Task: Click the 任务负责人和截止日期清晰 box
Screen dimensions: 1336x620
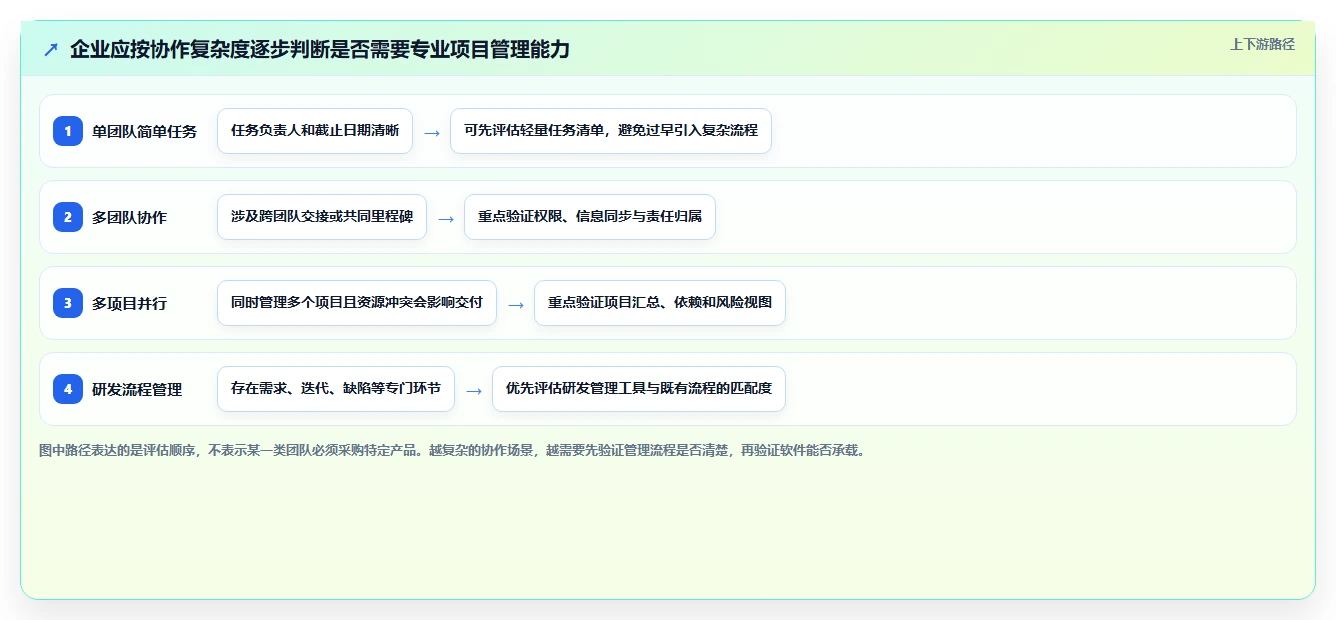Action: (x=315, y=131)
